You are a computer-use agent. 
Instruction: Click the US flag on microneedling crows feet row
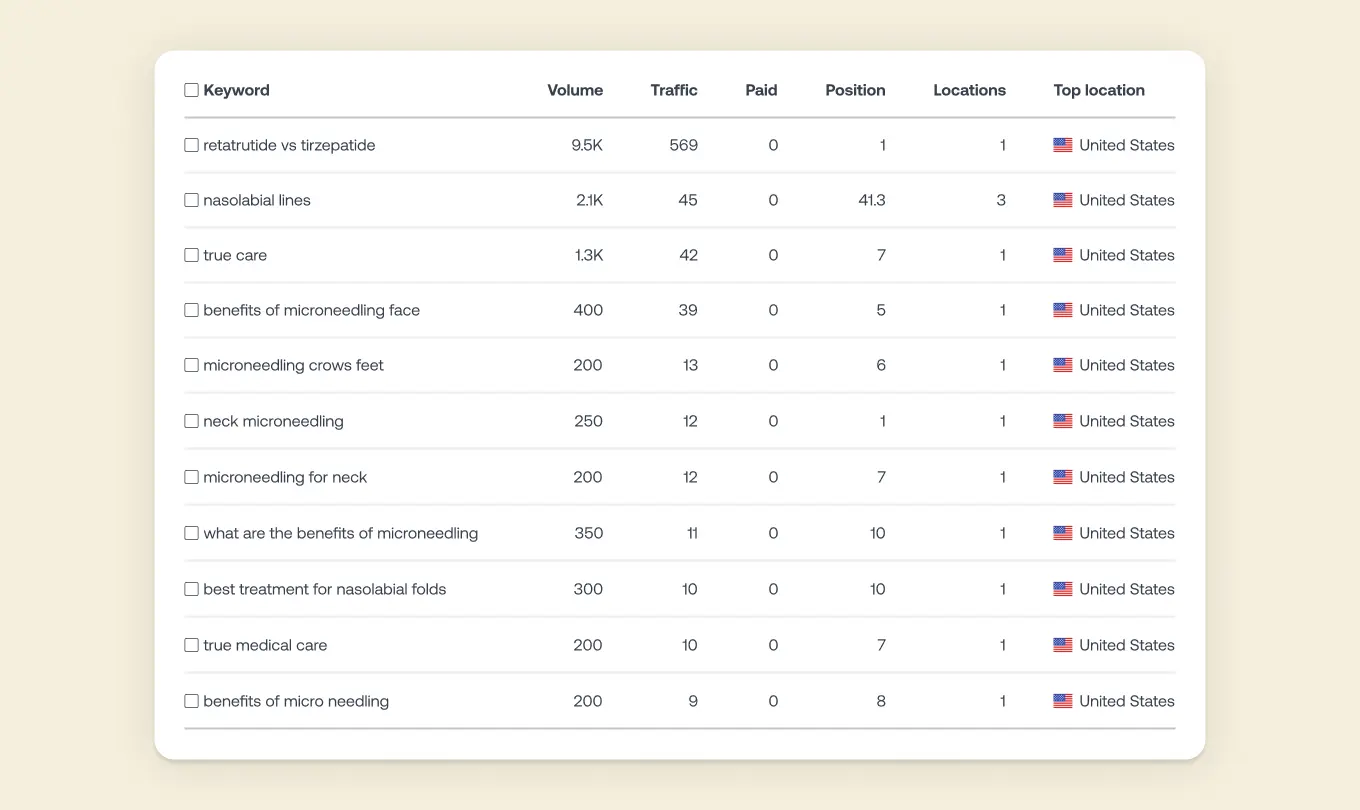(1063, 365)
